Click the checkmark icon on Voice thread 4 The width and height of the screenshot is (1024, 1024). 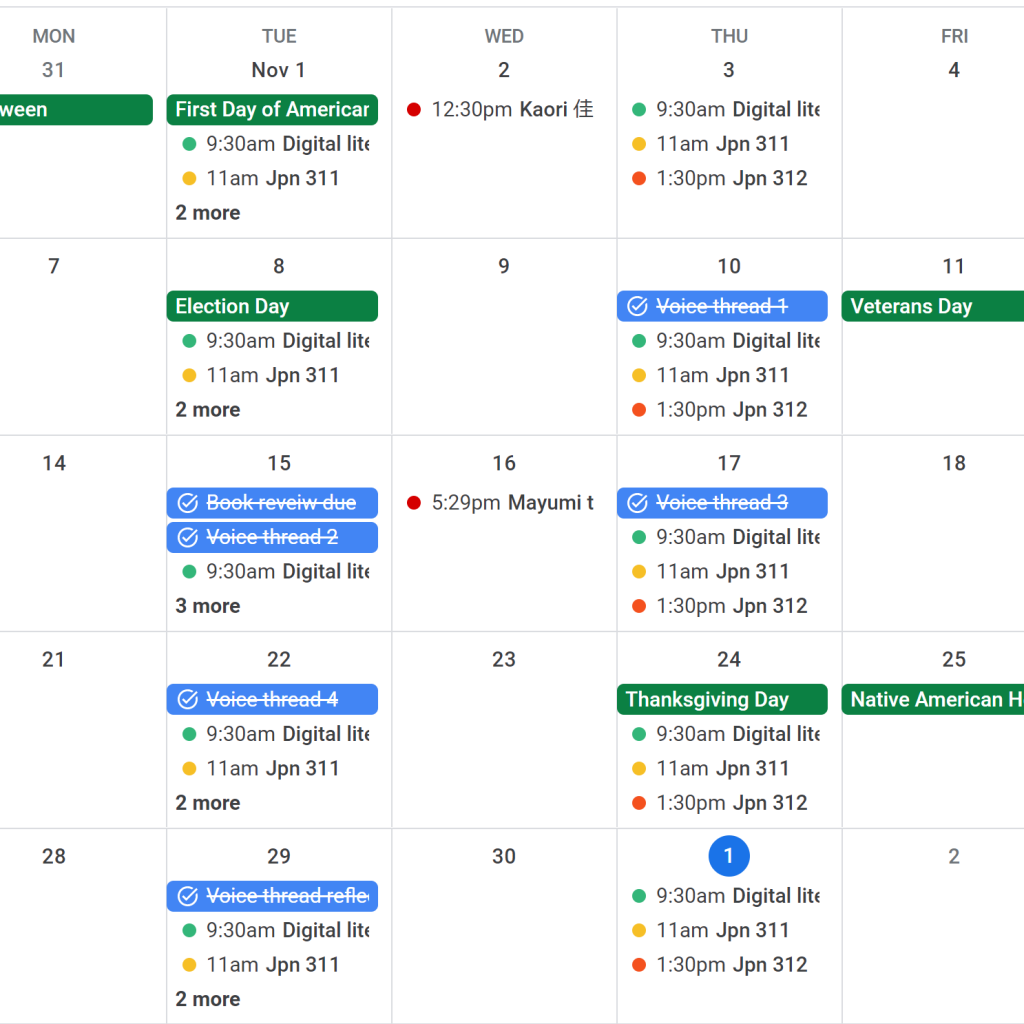187,699
